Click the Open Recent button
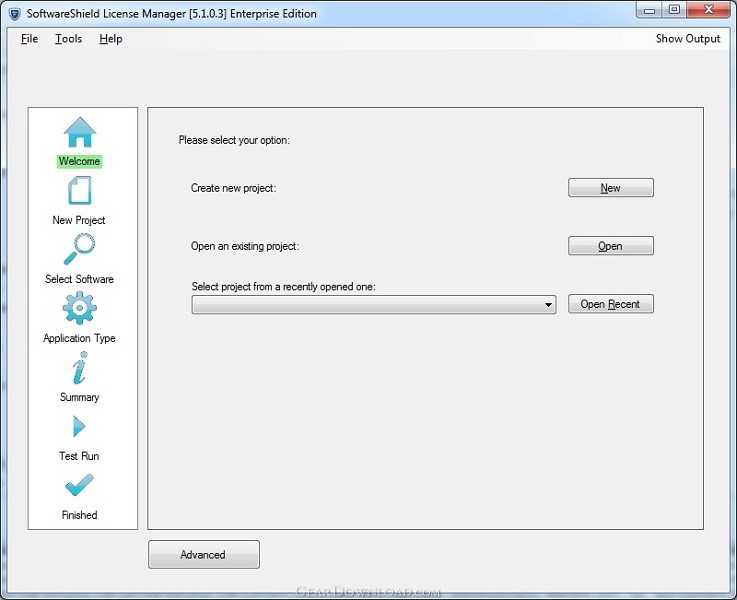The width and height of the screenshot is (737, 600). click(611, 304)
